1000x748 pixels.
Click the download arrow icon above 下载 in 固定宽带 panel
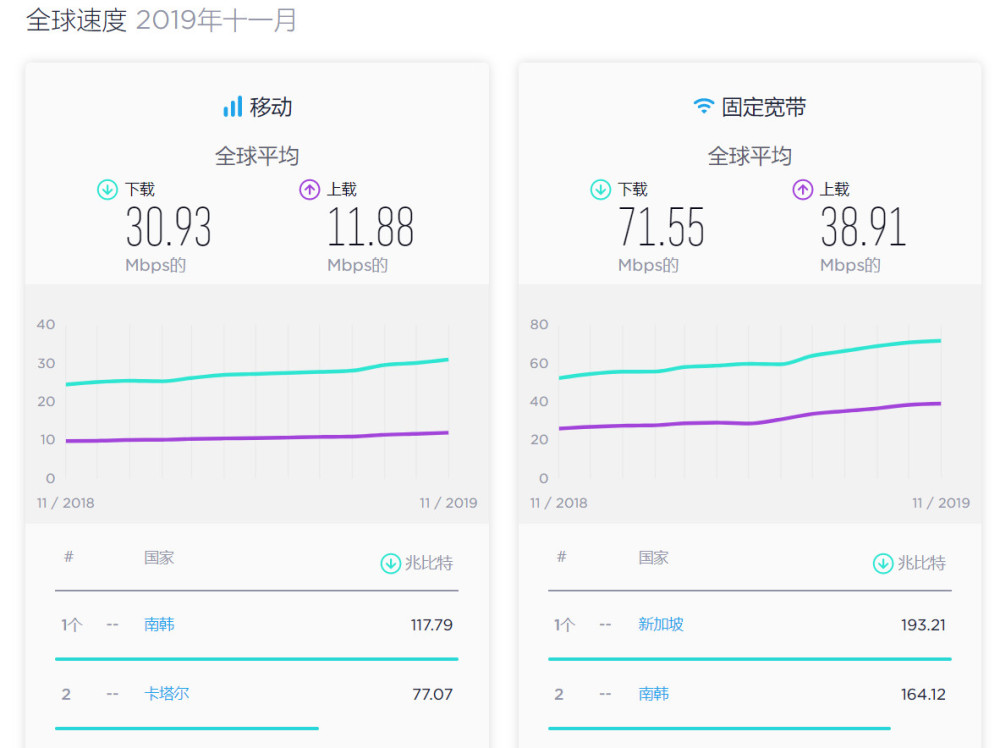tap(600, 189)
